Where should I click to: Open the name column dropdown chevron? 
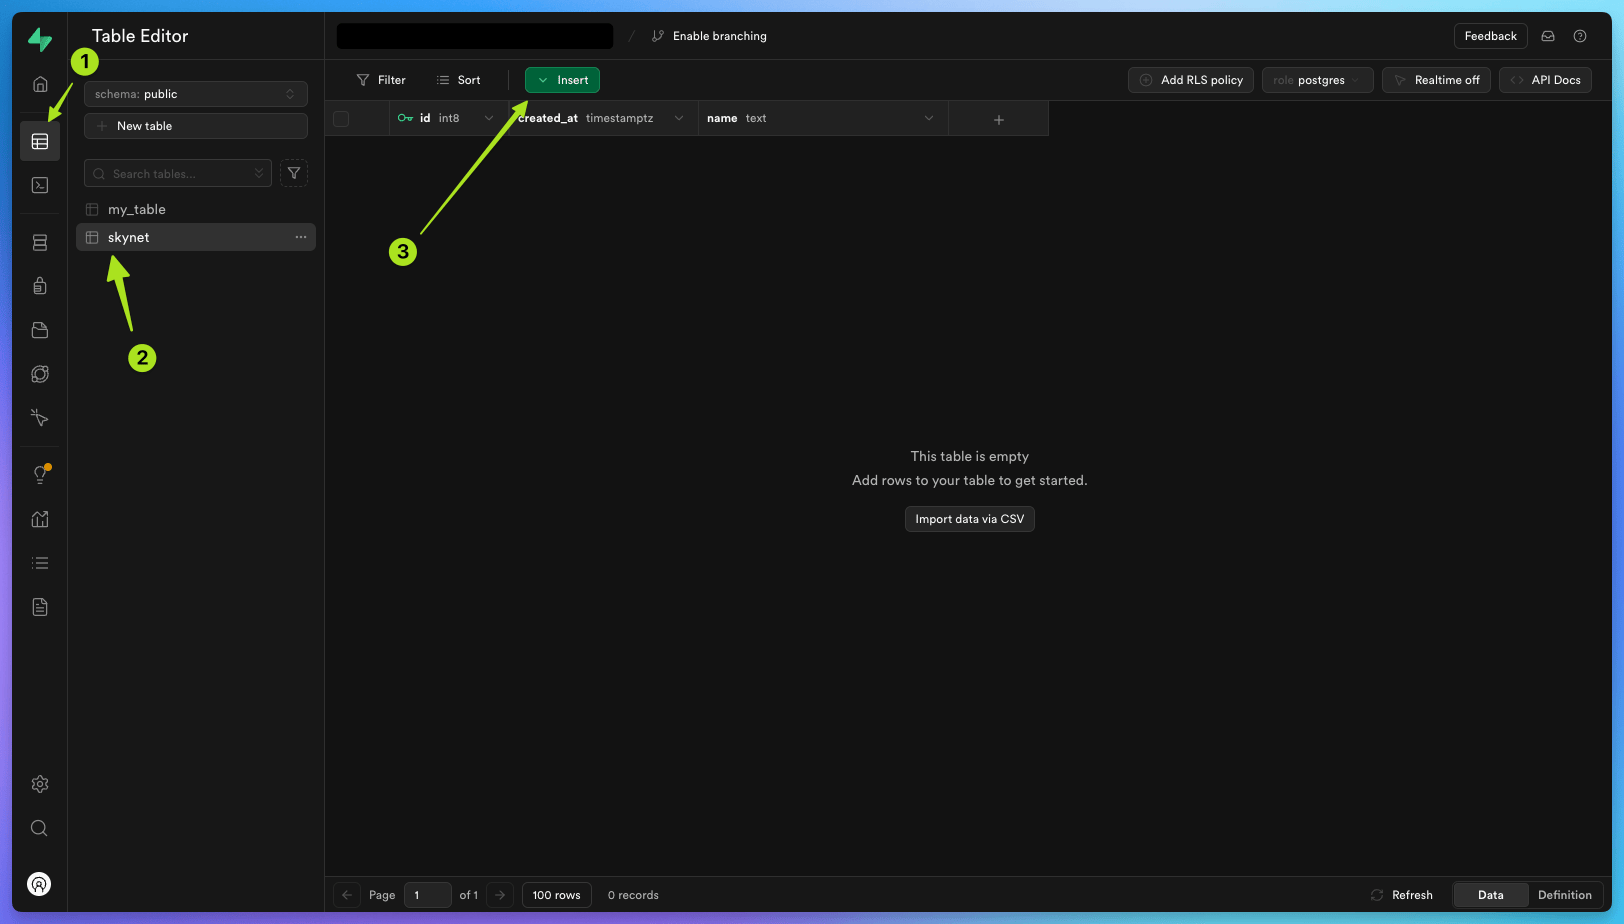point(929,118)
